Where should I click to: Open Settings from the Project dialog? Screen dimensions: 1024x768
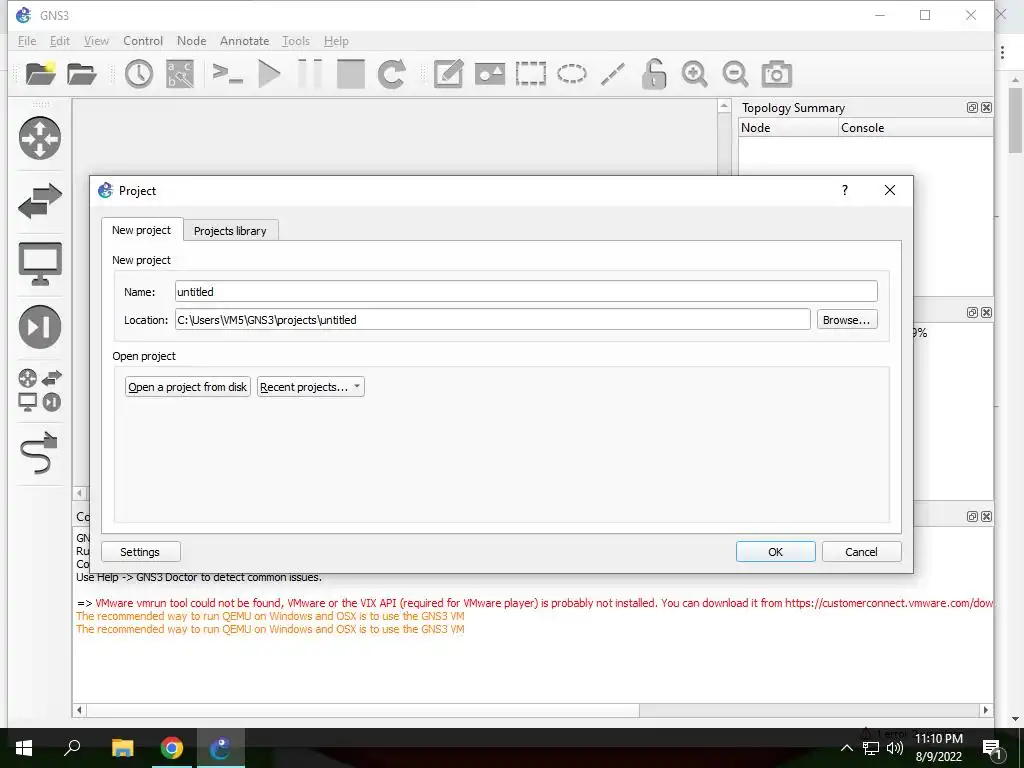[140, 552]
